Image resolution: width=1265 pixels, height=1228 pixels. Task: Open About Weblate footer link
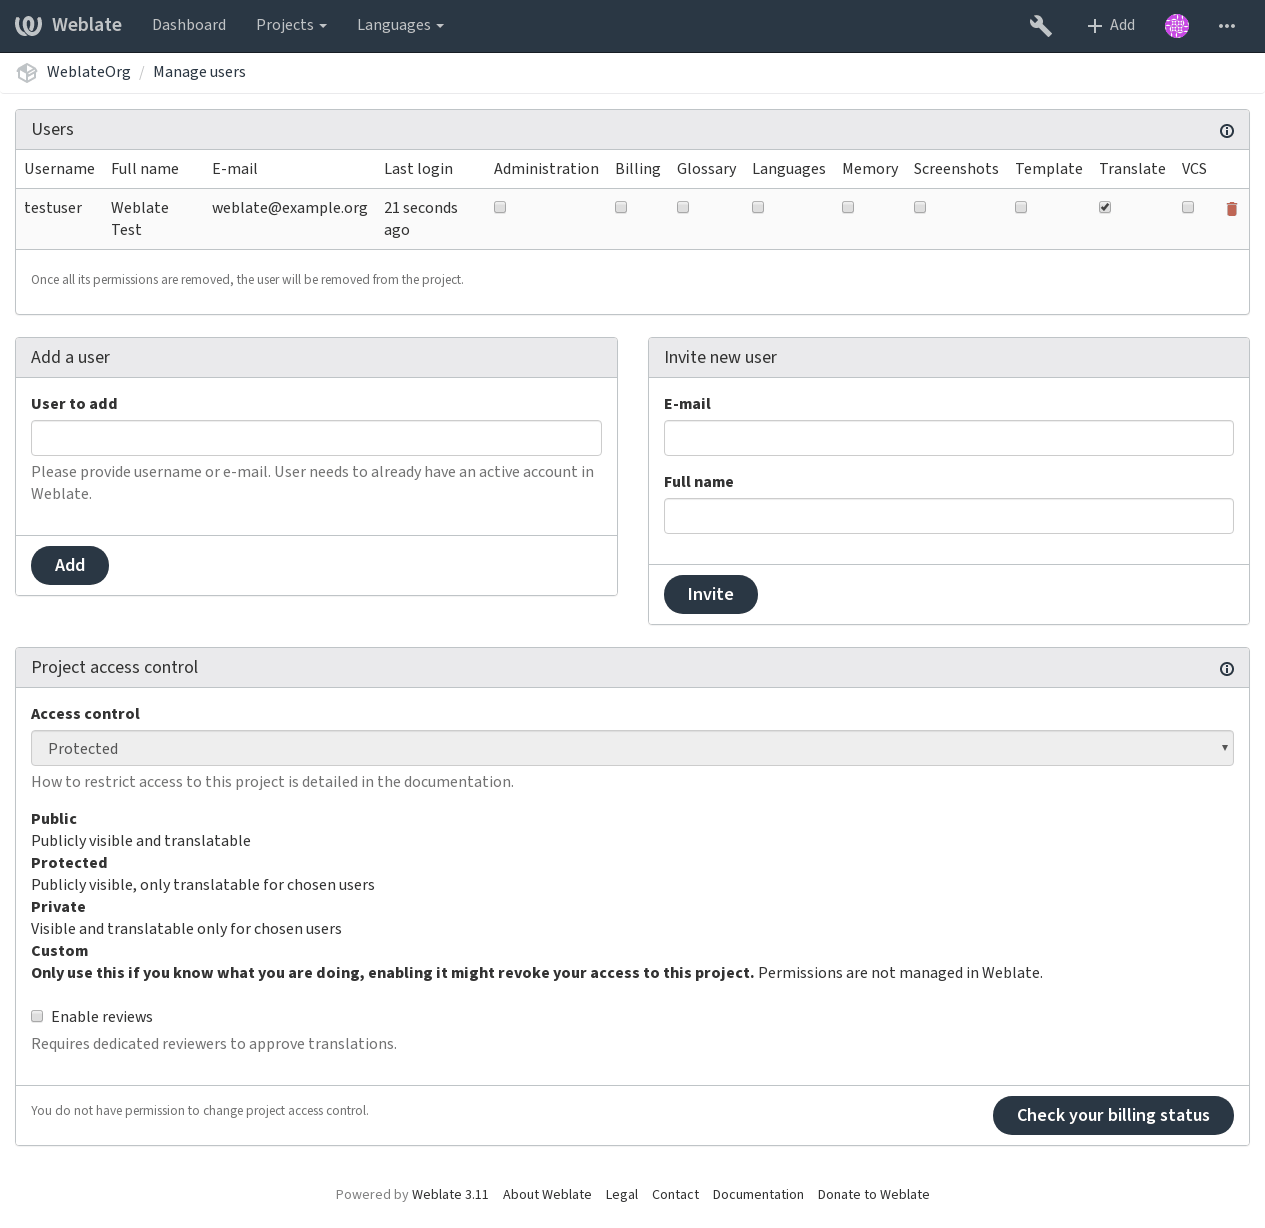(x=547, y=1194)
